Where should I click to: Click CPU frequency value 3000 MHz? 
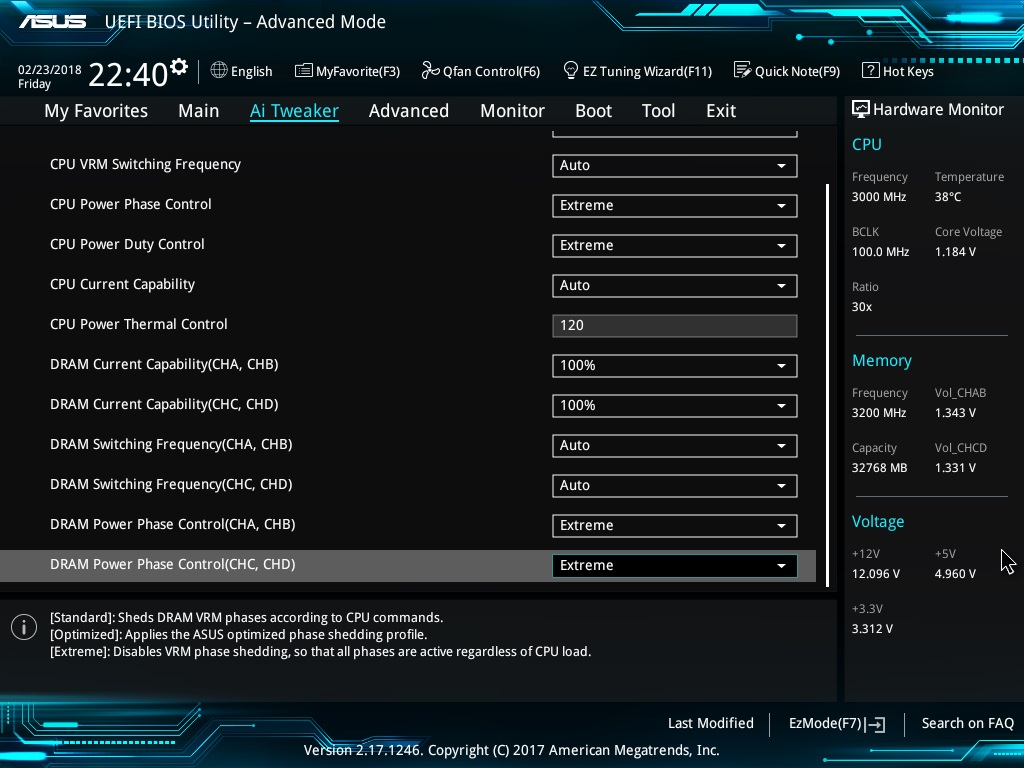click(878, 197)
